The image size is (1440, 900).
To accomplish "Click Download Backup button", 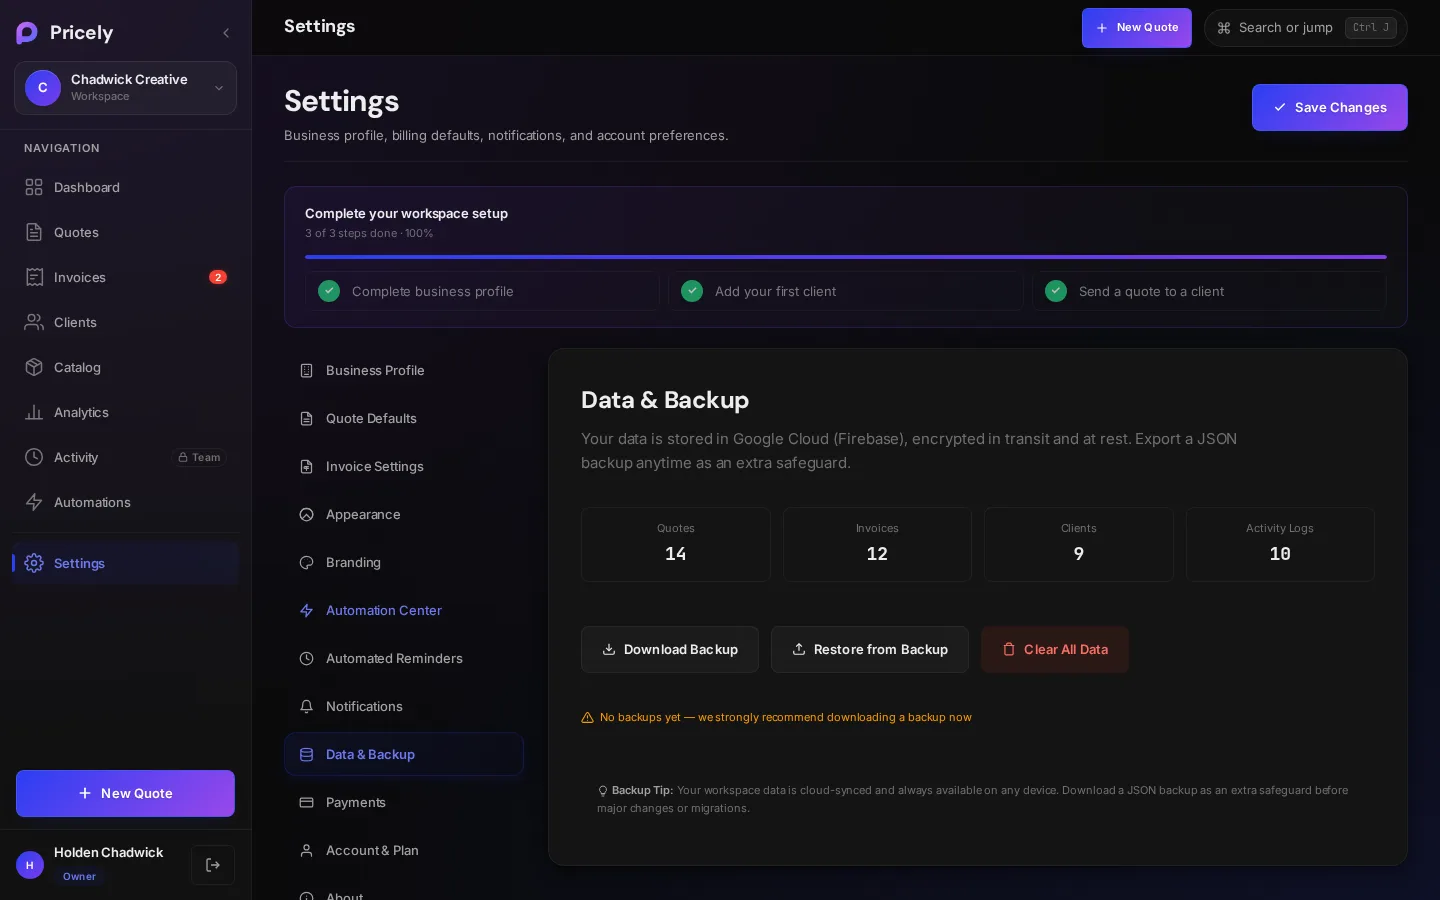I will 670,649.
